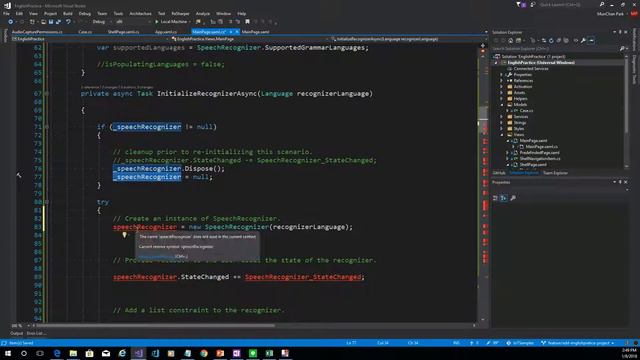This screenshot has width=640, height=360.
Task: Open the Local Machine target dropdown arrow
Action: (x=190, y=22)
